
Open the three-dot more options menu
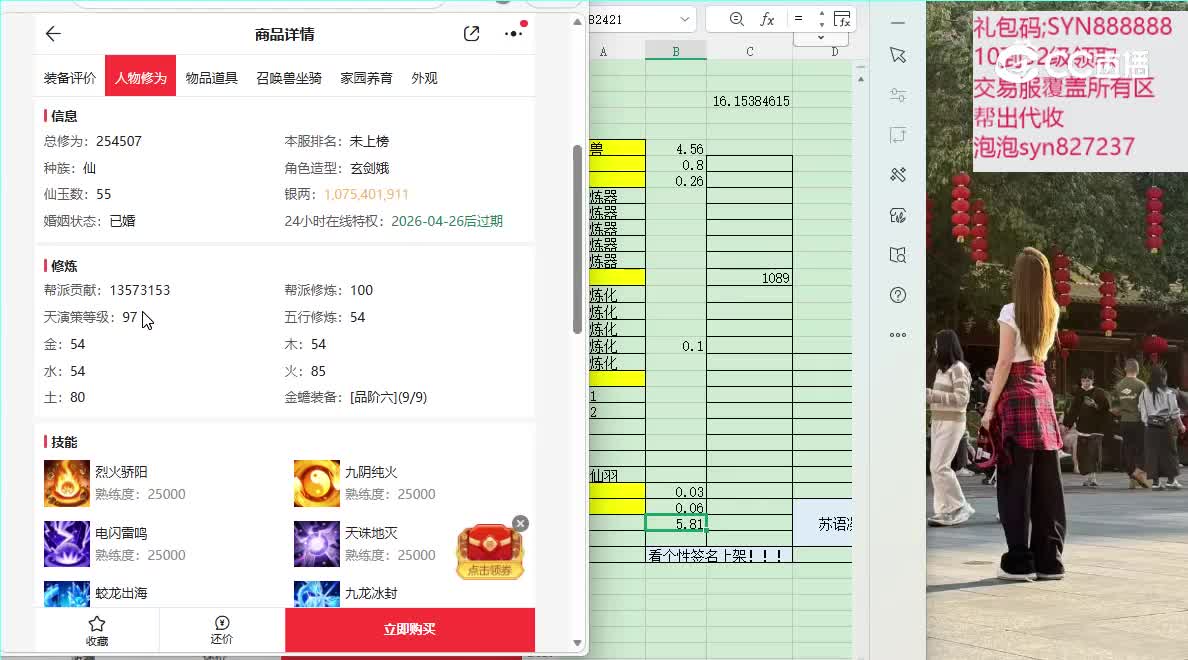click(x=514, y=34)
